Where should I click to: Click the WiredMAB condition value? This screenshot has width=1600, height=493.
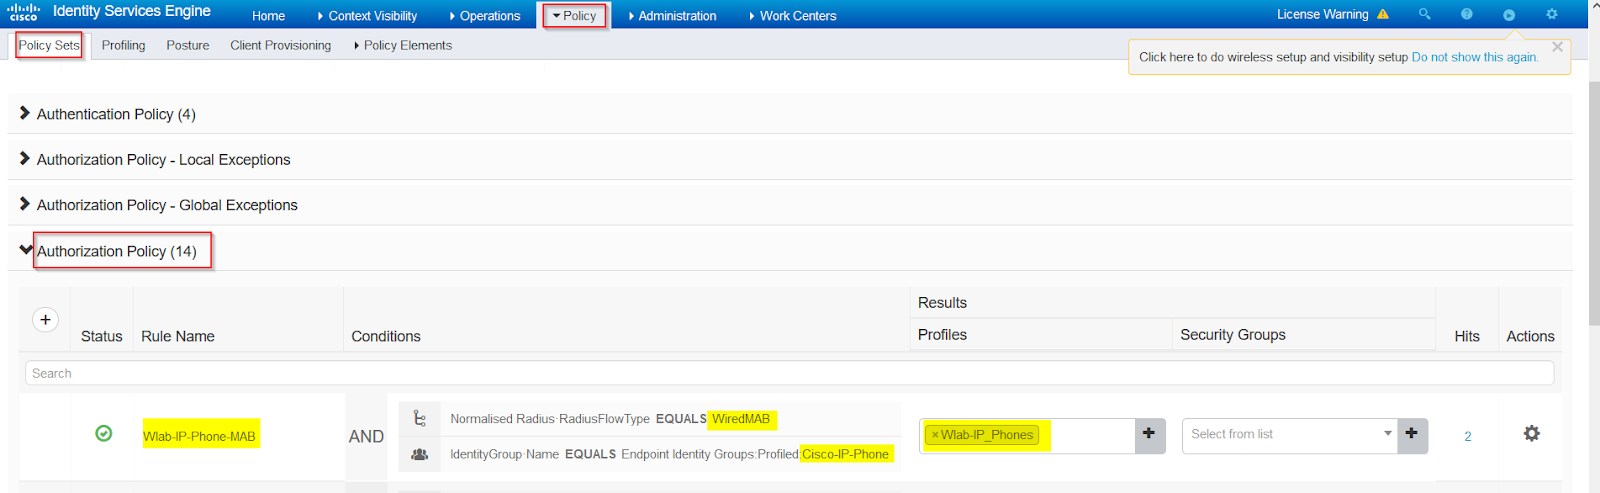pos(741,419)
